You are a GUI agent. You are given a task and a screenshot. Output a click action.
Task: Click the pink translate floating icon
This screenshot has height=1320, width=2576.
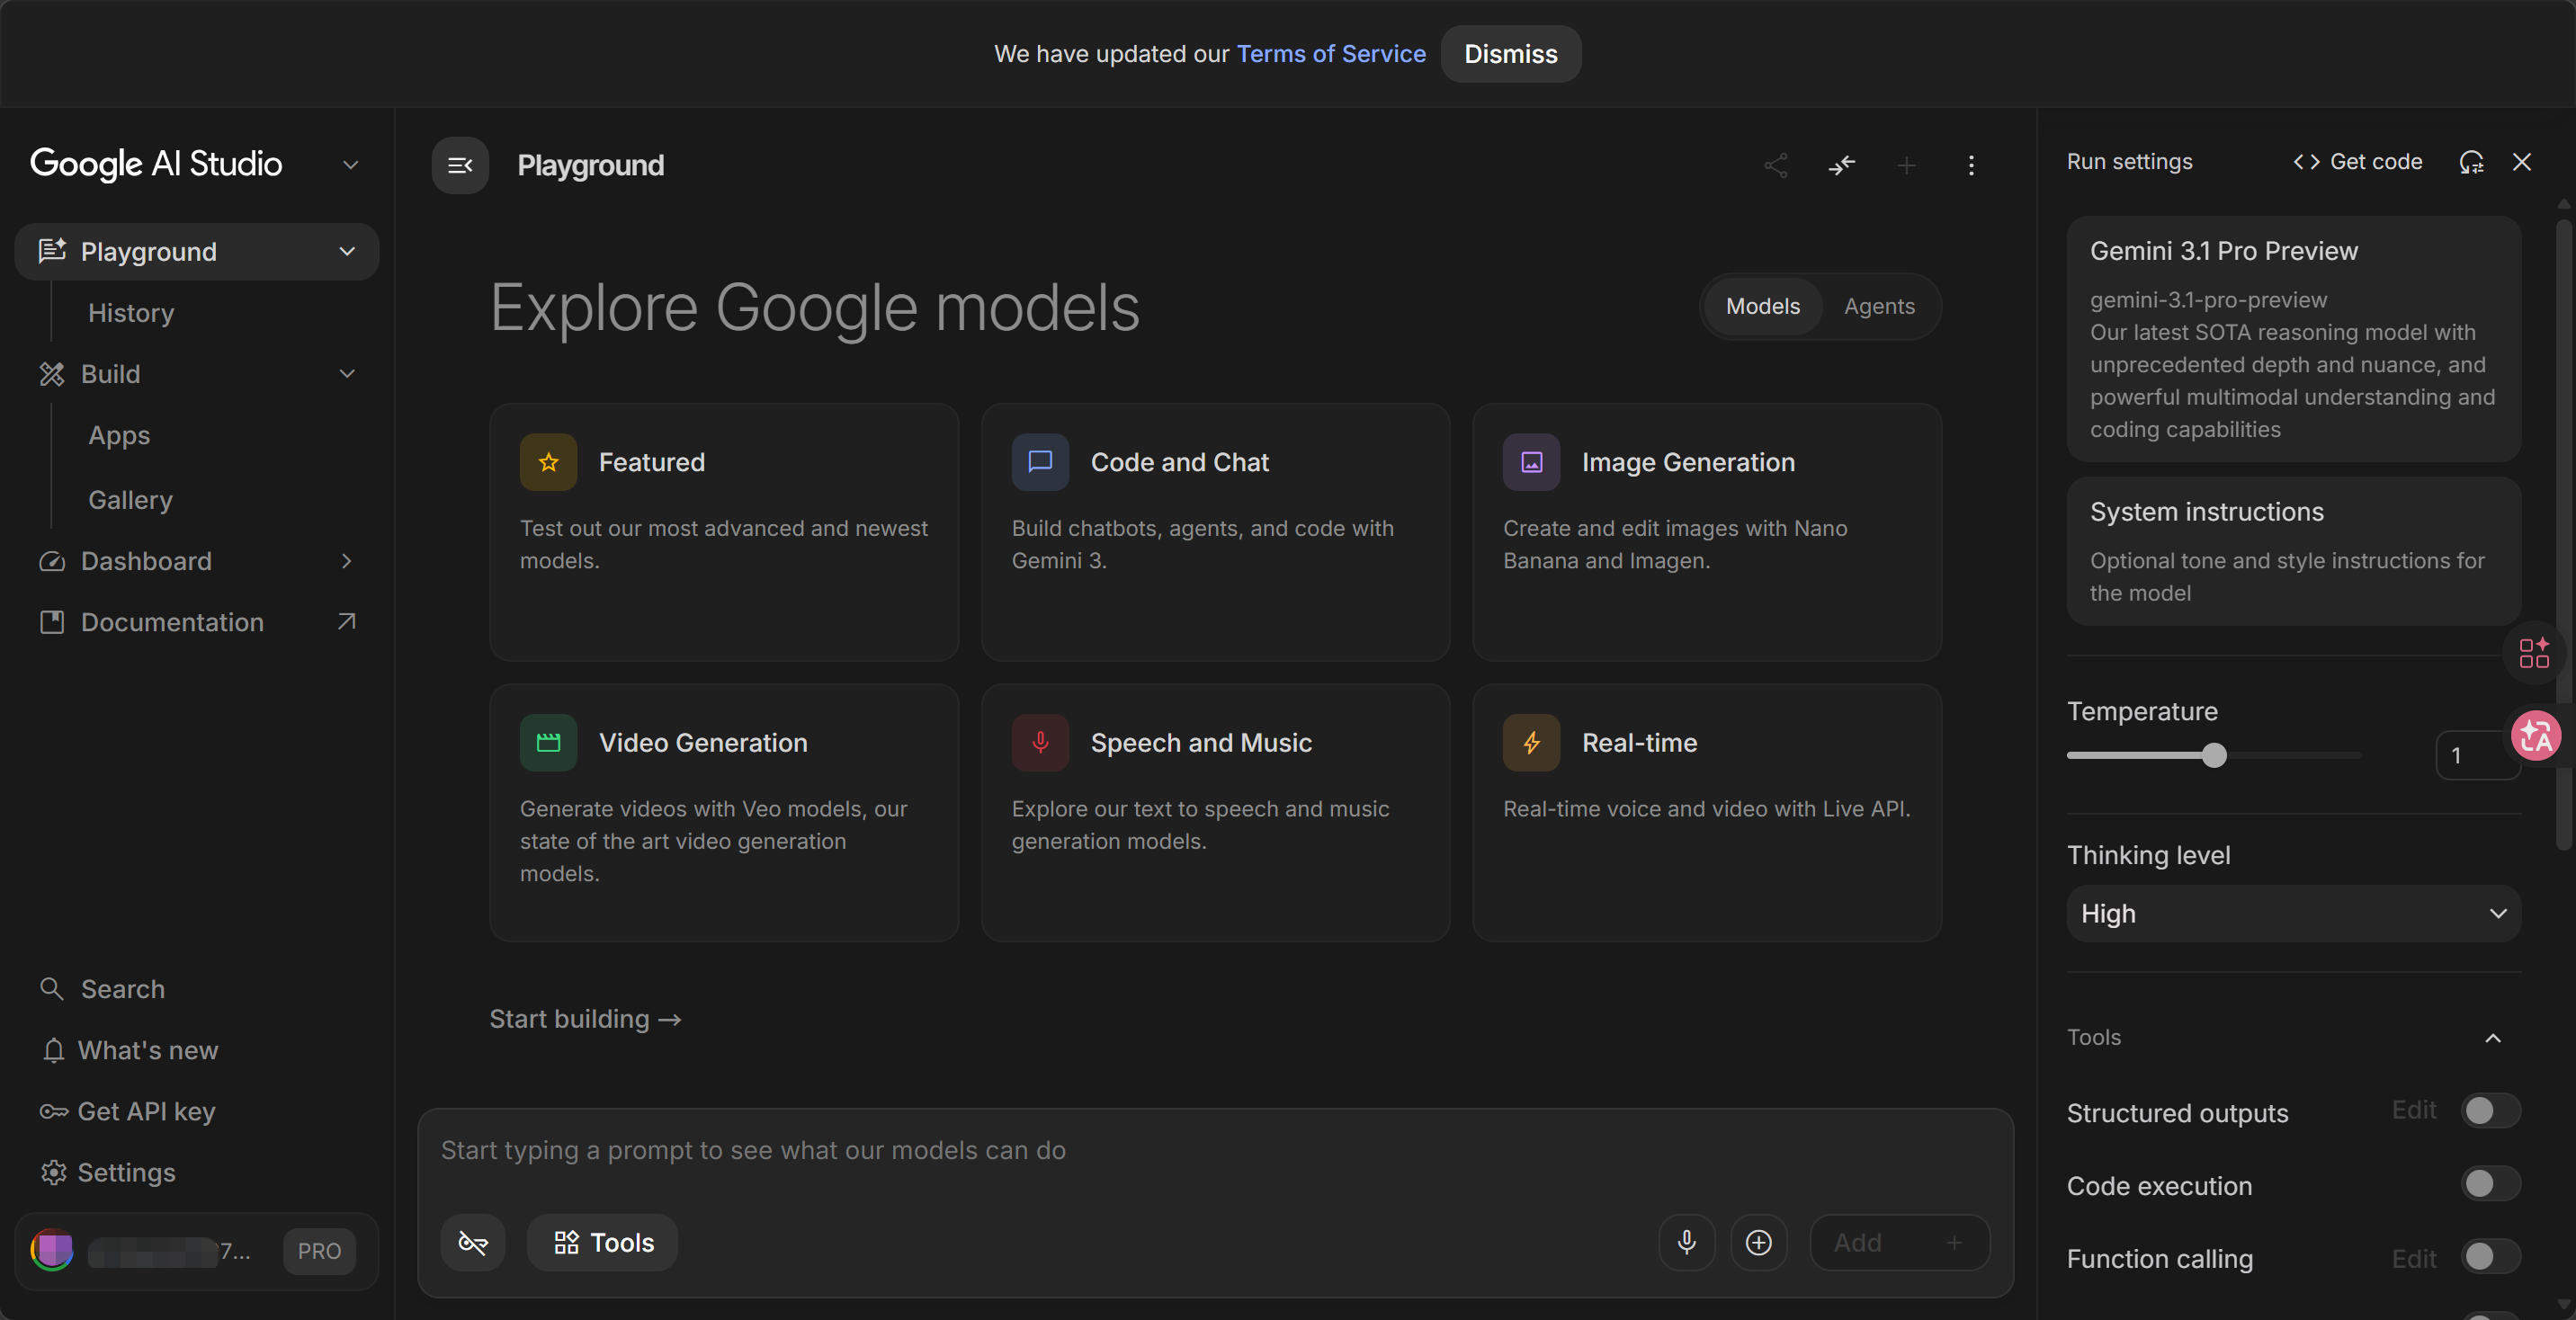(2536, 737)
